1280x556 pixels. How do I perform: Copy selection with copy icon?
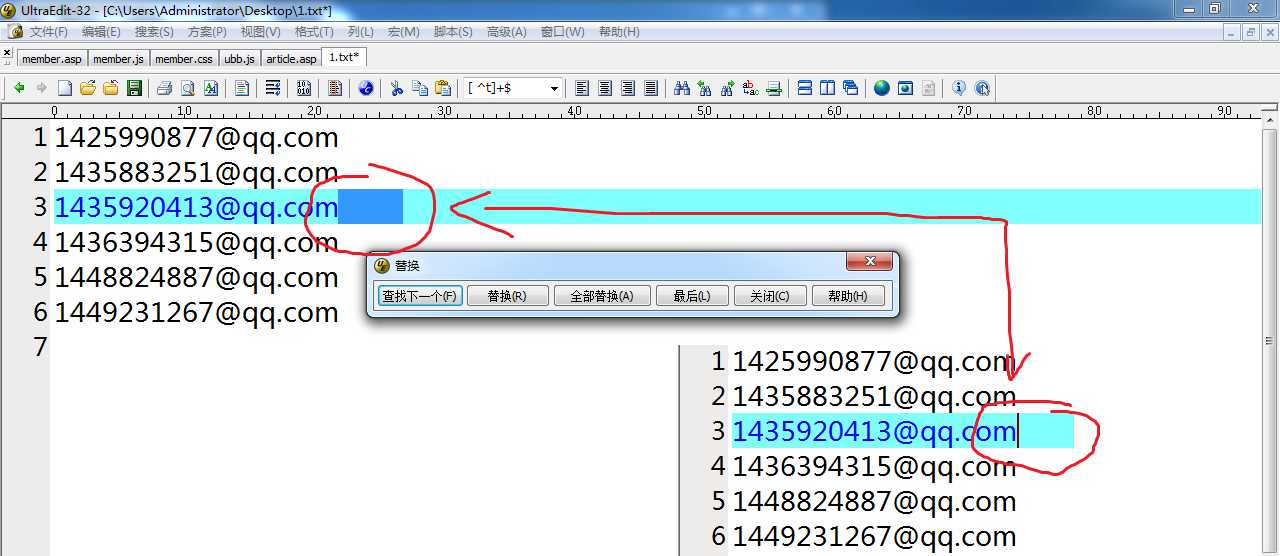tap(420, 88)
